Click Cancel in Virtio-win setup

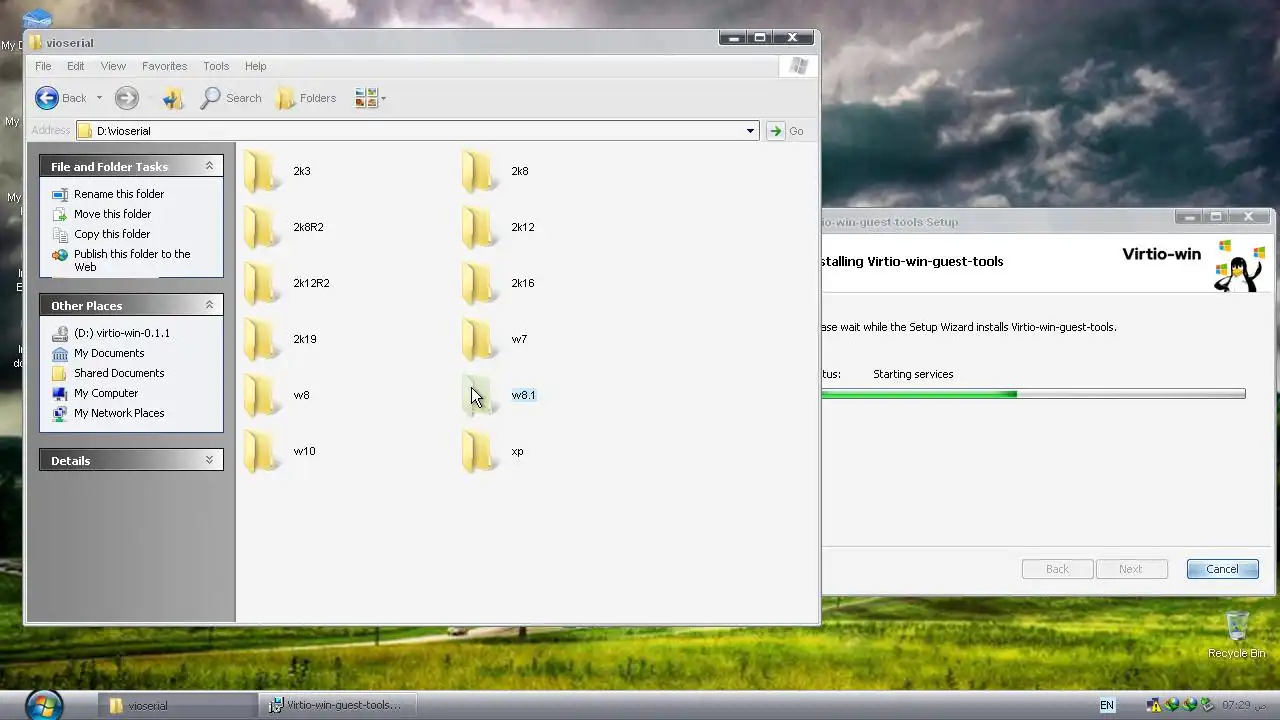1222,569
